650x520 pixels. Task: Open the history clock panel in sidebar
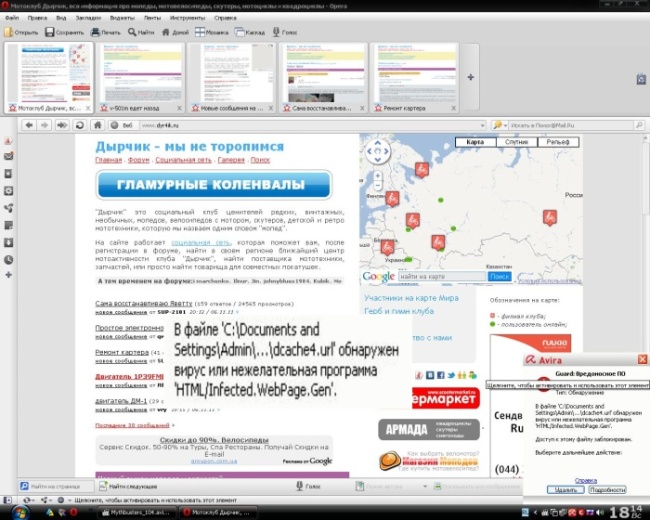(x=8, y=260)
